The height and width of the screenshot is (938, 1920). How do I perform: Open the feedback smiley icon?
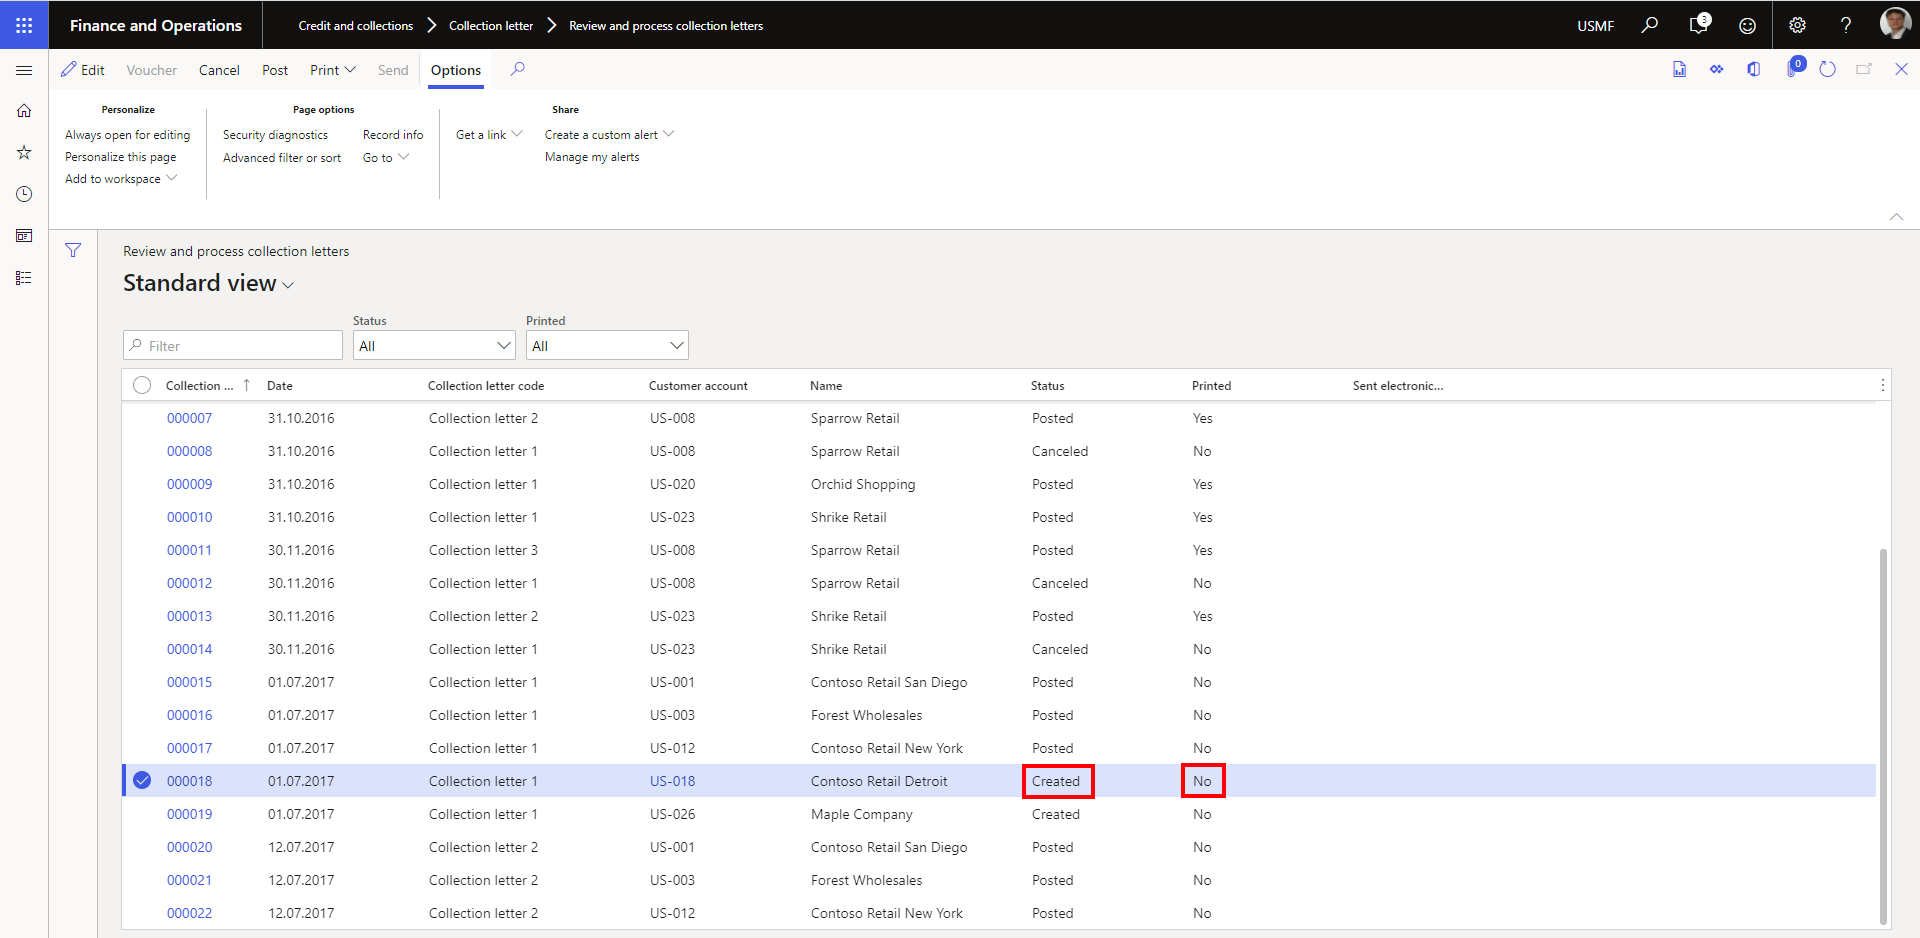coord(1747,26)
